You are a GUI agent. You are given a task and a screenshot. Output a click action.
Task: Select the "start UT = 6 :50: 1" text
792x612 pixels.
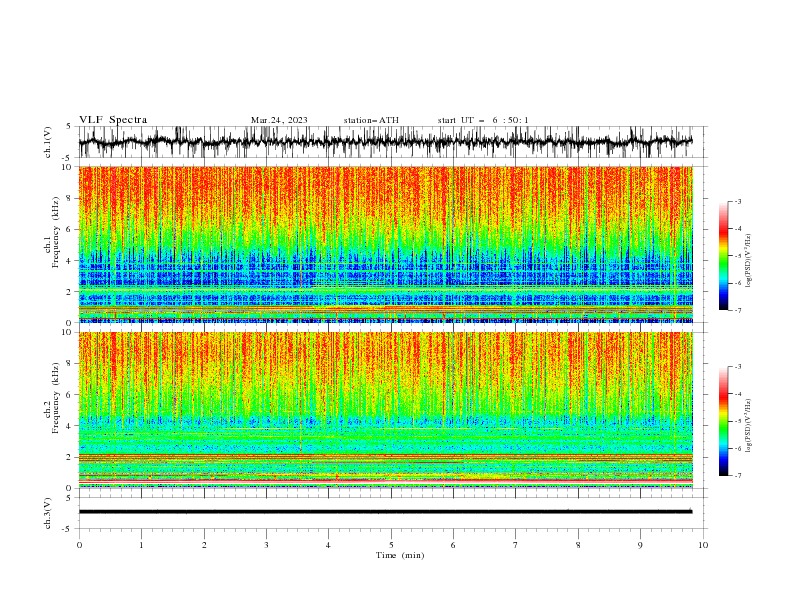tap(483, 120)
